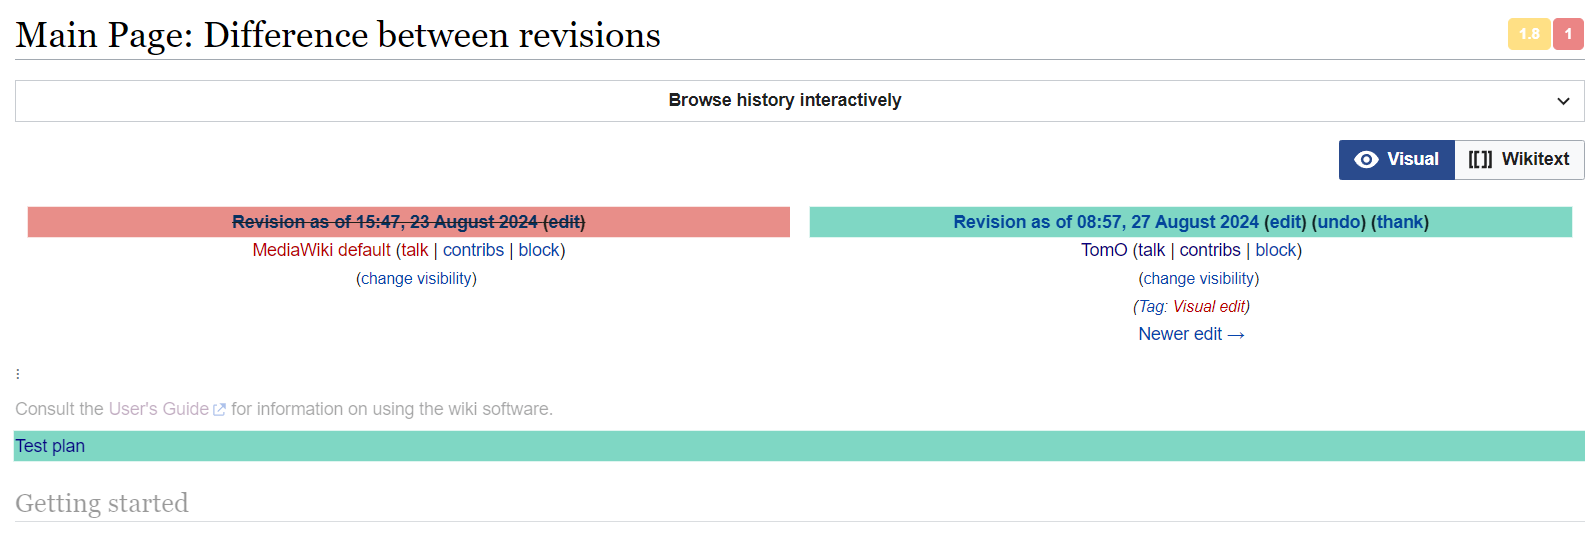Undo the 27 August 2024 revision
The height and width of the screenshot is (536, 1594).
(x=1338, y=222)
